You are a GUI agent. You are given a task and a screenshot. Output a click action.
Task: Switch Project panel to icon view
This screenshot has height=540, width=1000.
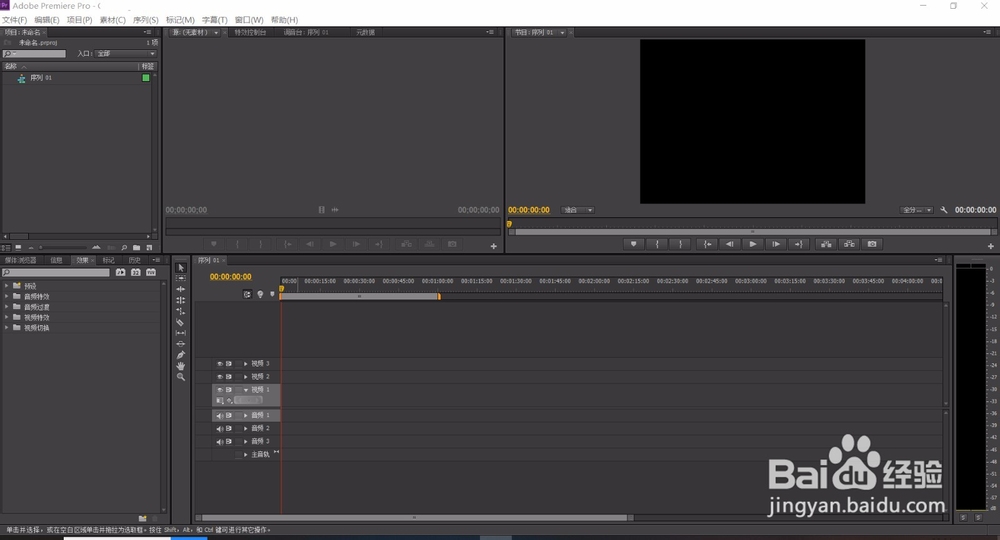pyautogui.click(x=18, y=247)
